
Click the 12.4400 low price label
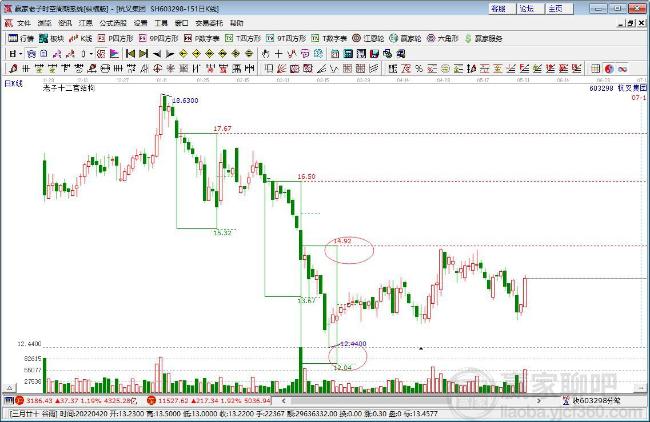(x=353, y=344)
